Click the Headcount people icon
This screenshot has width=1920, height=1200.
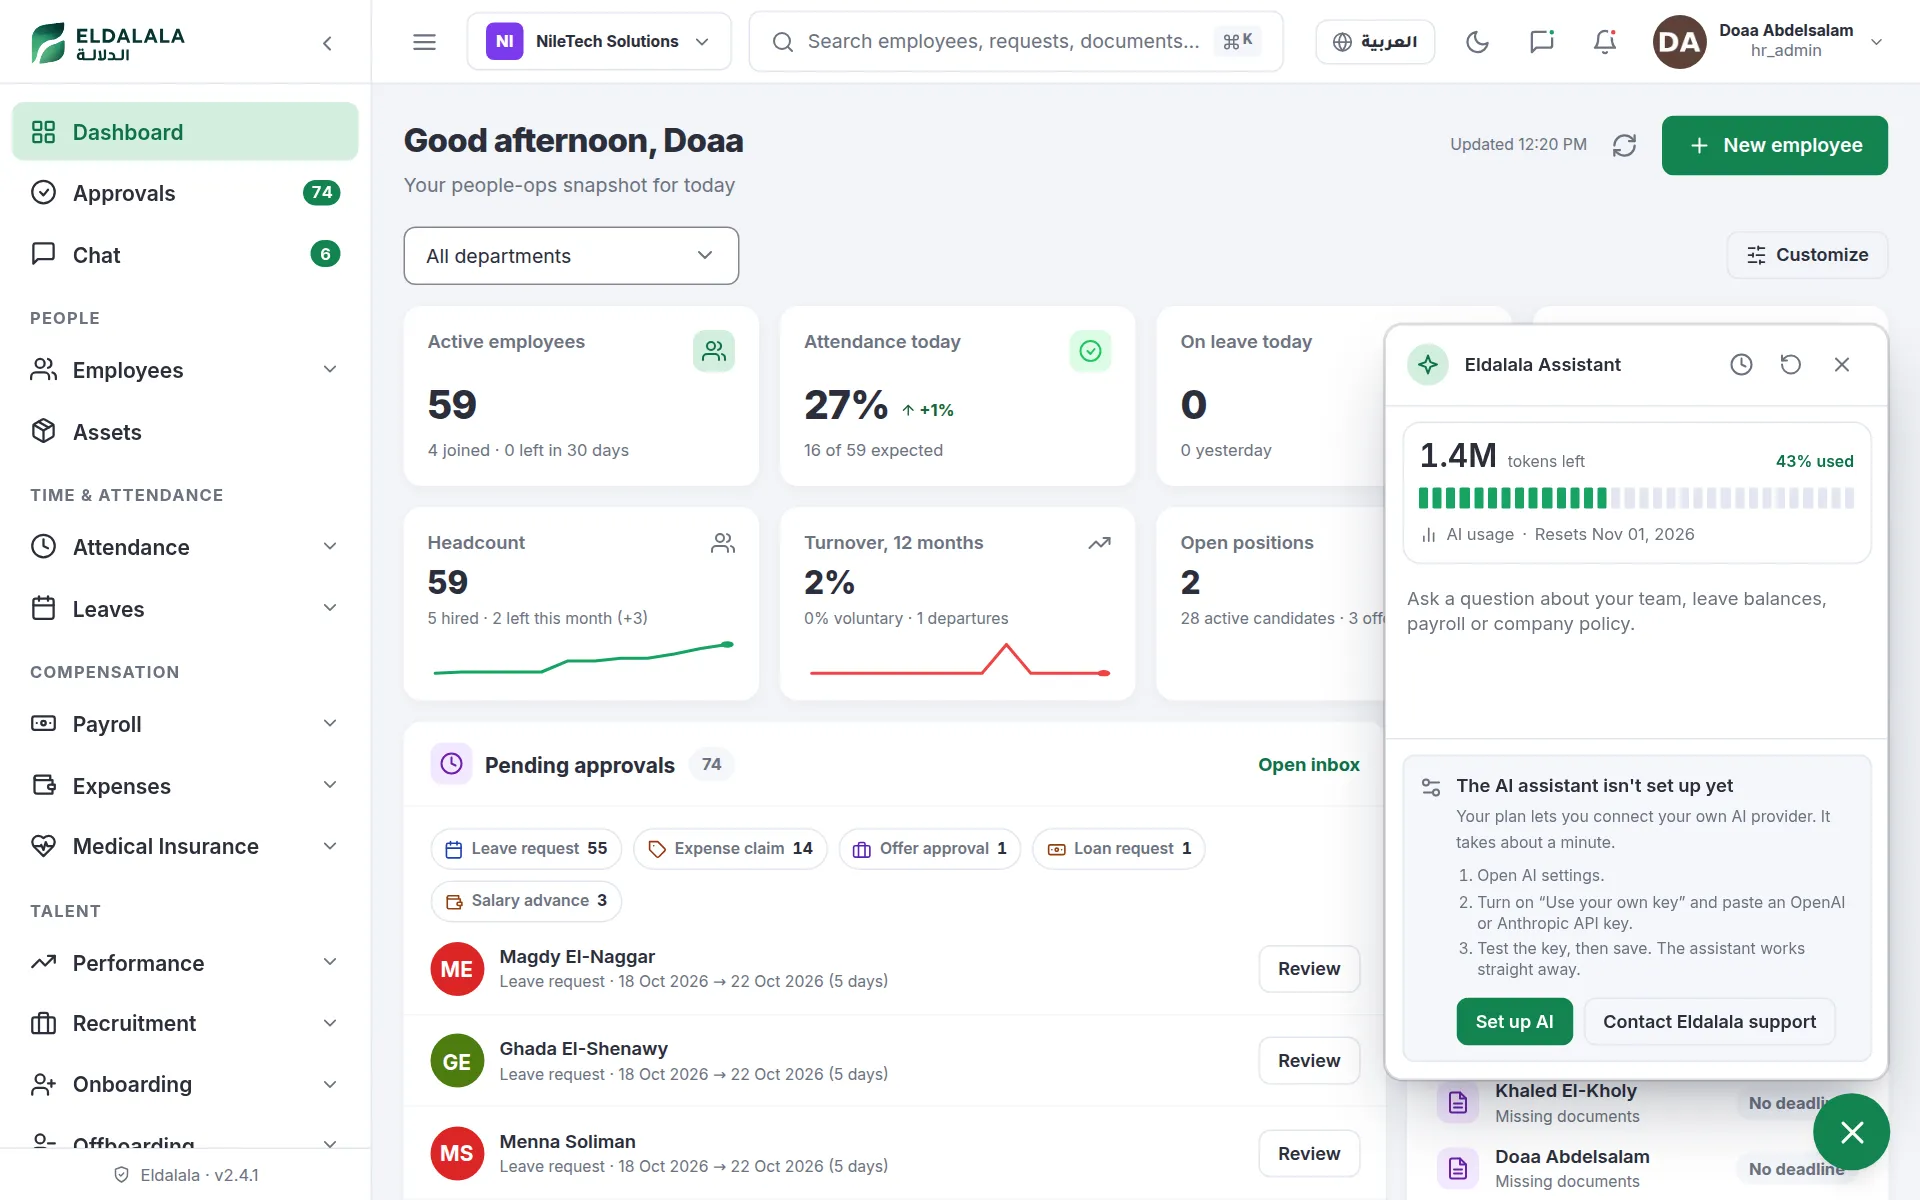tap(723, 543)
